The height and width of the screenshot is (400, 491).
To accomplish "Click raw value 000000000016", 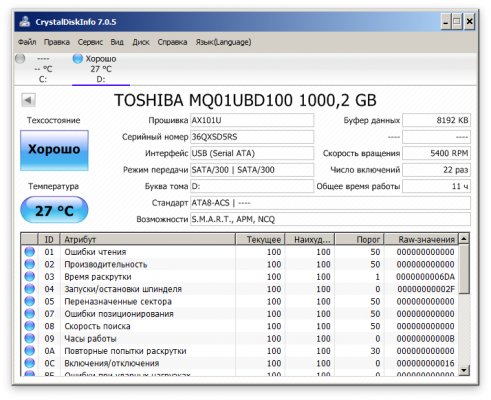I will click(425, 363).
